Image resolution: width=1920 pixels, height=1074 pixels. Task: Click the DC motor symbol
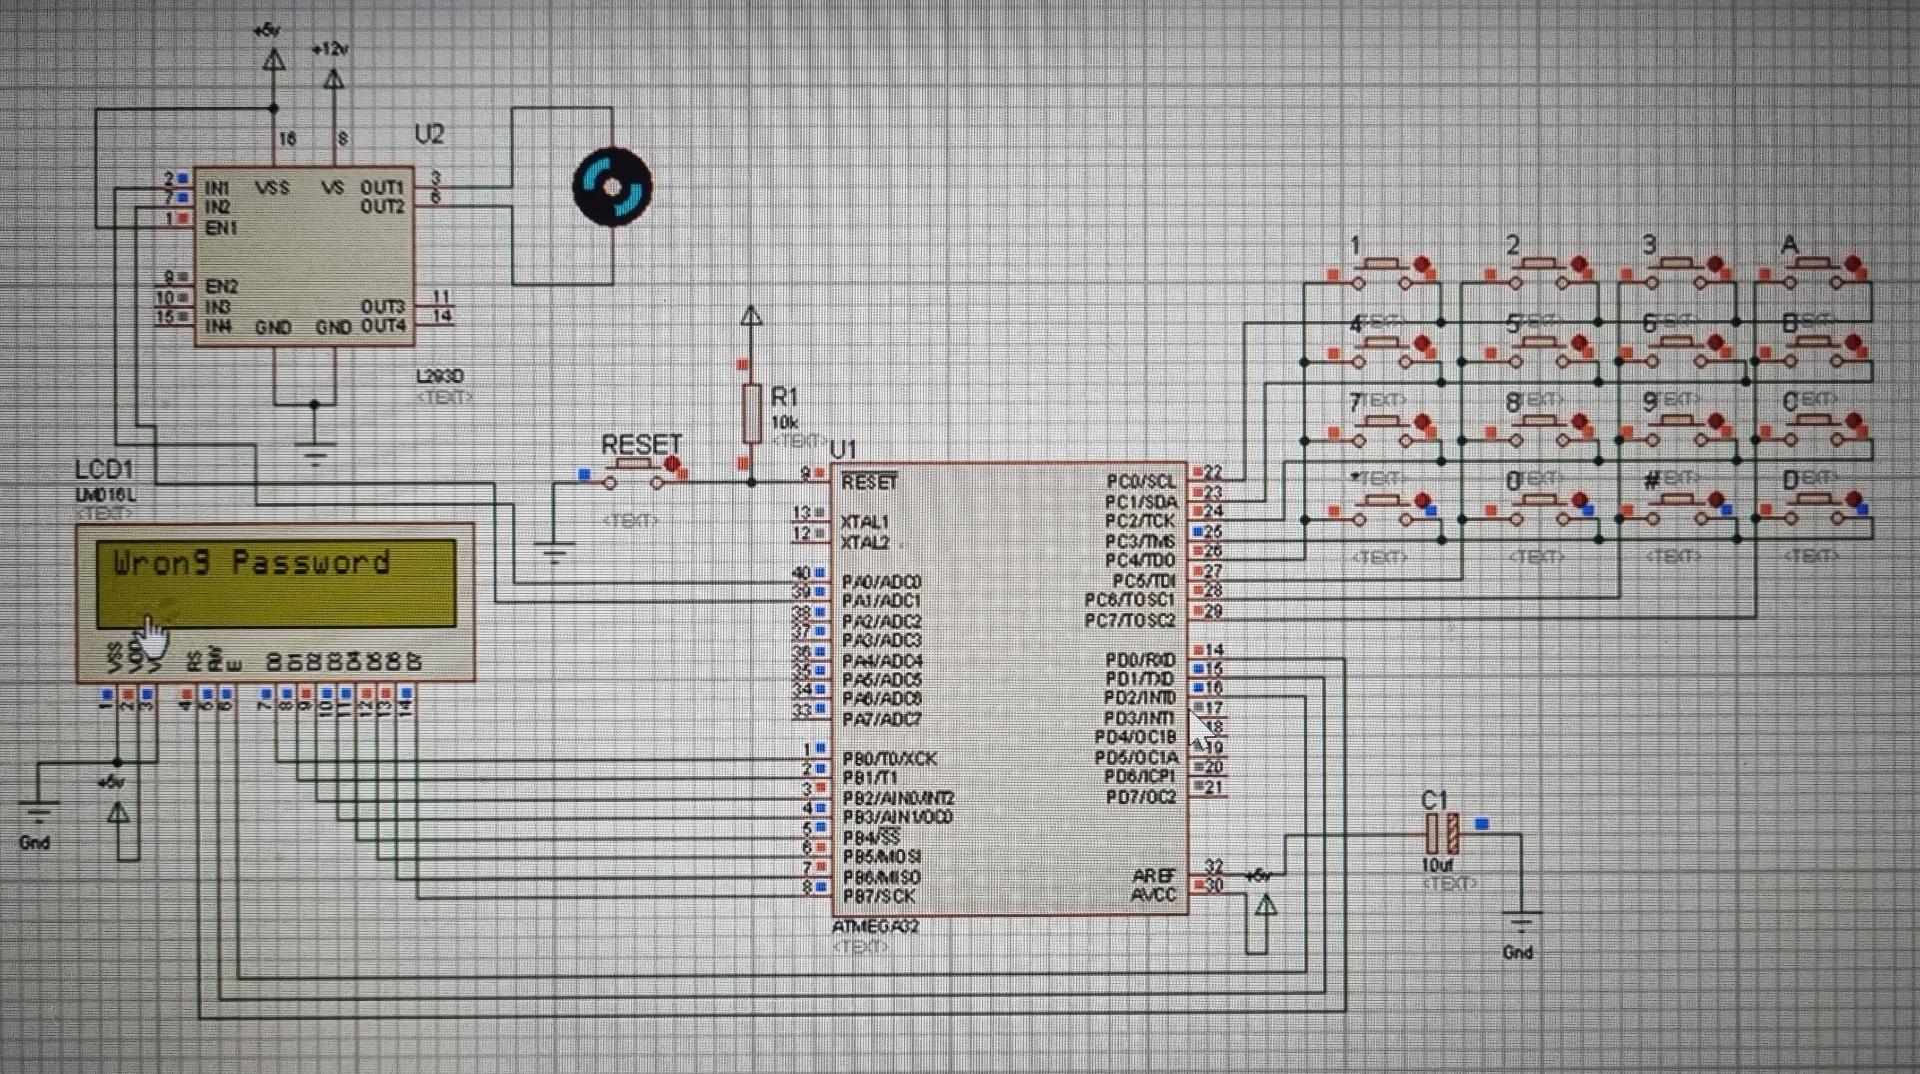(610, 186)
